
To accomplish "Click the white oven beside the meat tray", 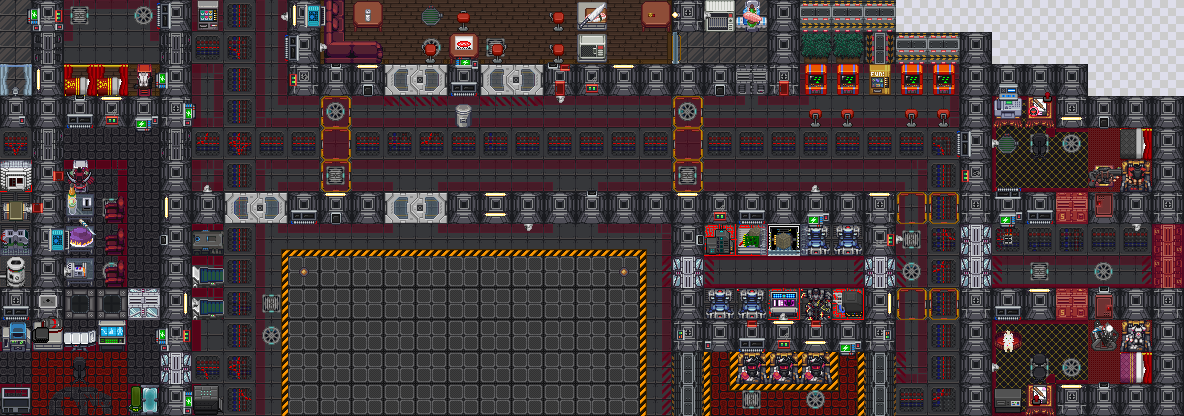I will 720,16.
